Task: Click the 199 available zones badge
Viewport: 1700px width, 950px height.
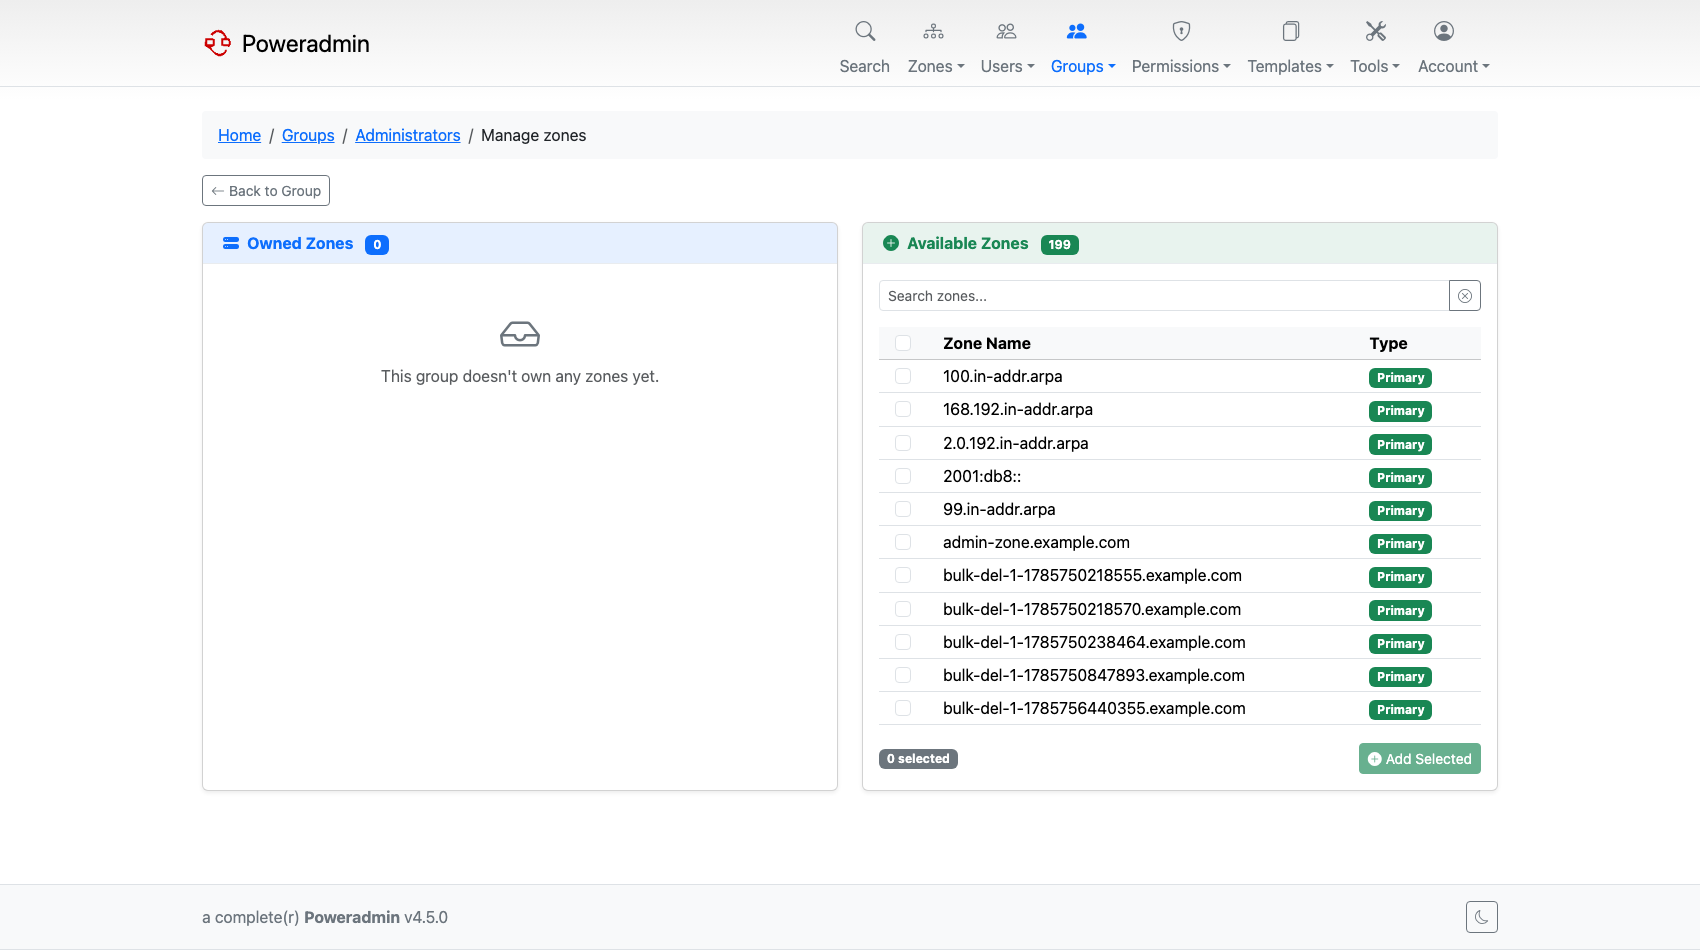Action: tap(1060, 245)
